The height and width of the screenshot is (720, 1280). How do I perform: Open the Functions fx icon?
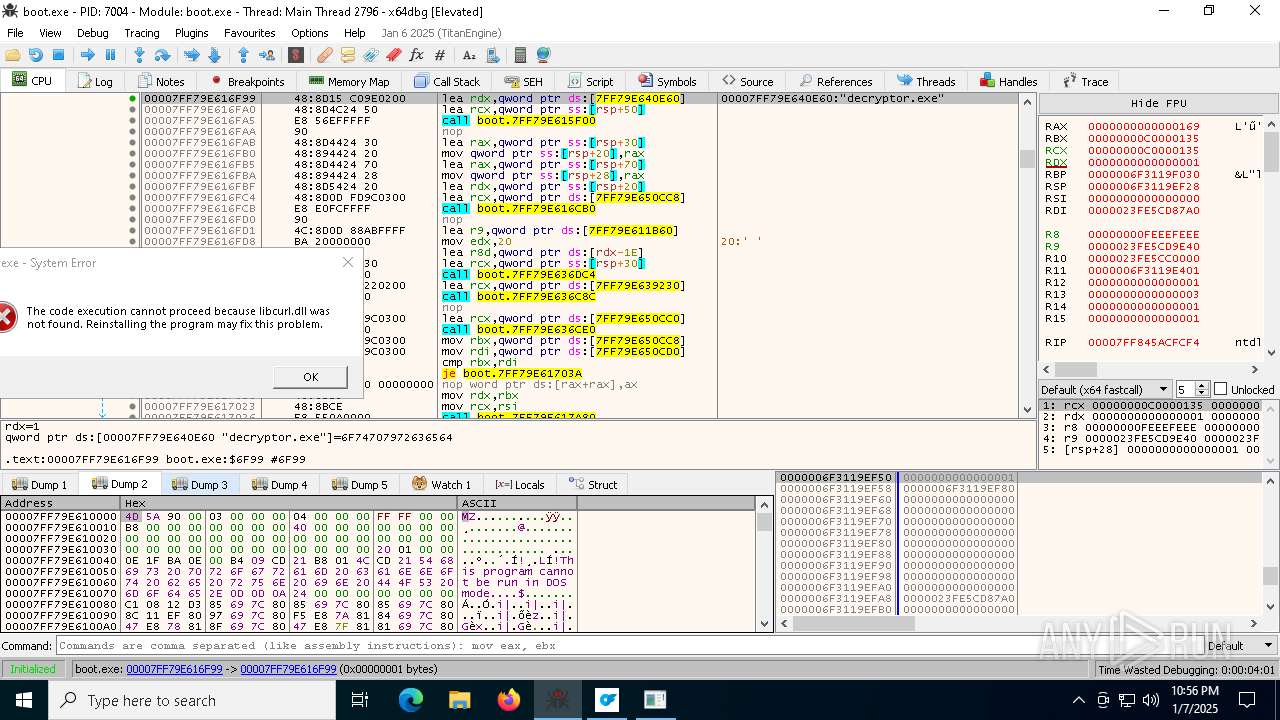417,55
